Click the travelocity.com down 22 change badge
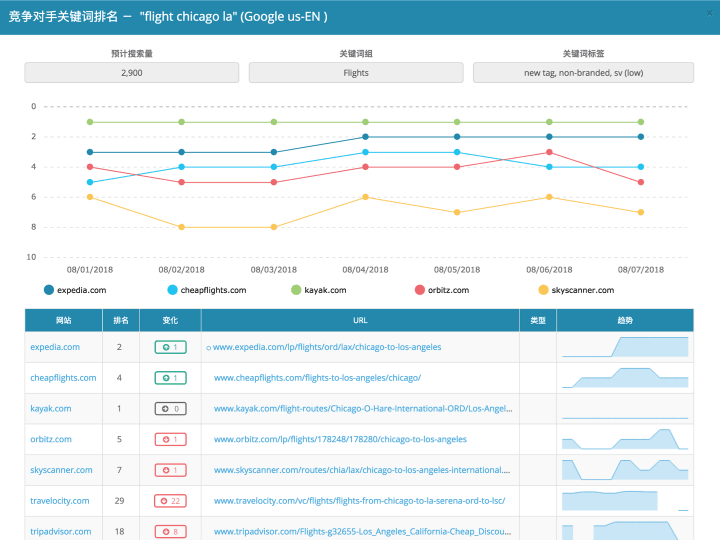This screenshot has width=720, height=540. point(170,501)
